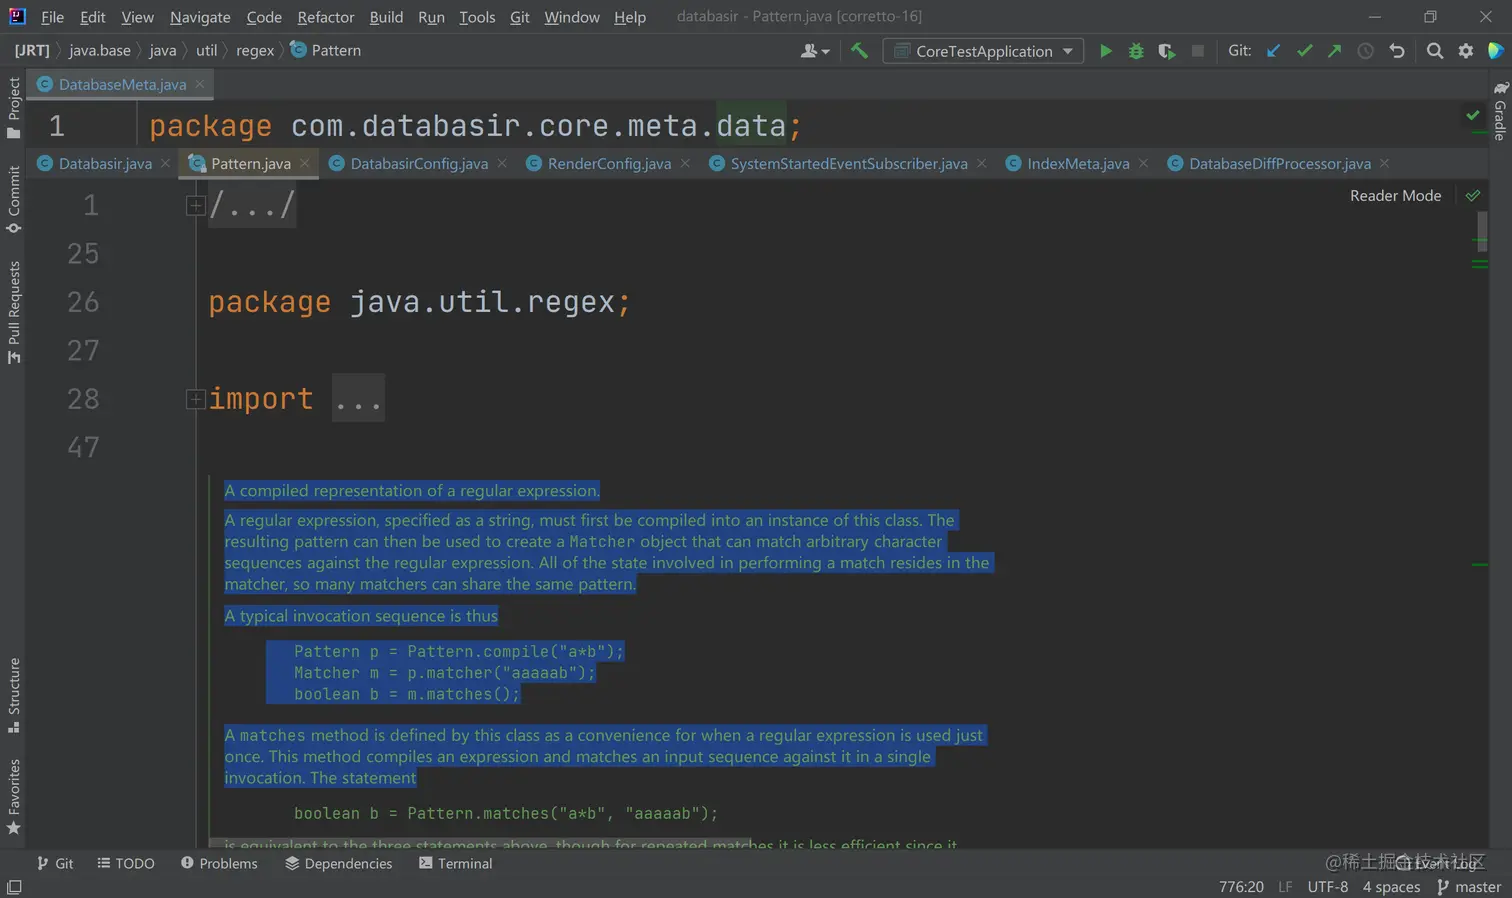Open the master Git branch popup
1512x898 pixels.
click(x=1469, y=887)
